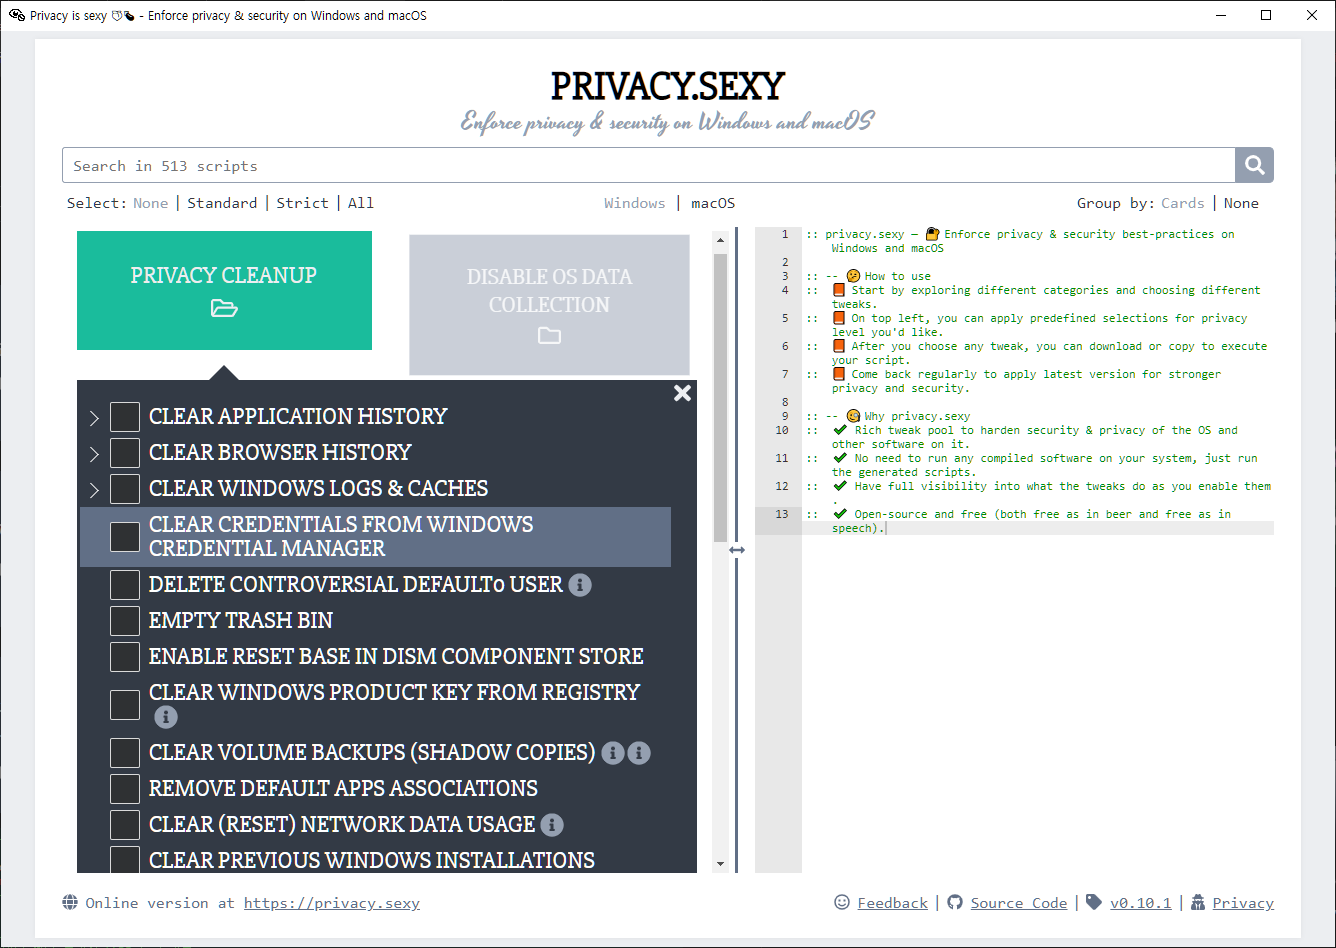Open the Privacy Cleanup card folder icon
Image resolution: width=1336 pixels, height=948 pixels.
pyautogui.click(x=224, y=309)
